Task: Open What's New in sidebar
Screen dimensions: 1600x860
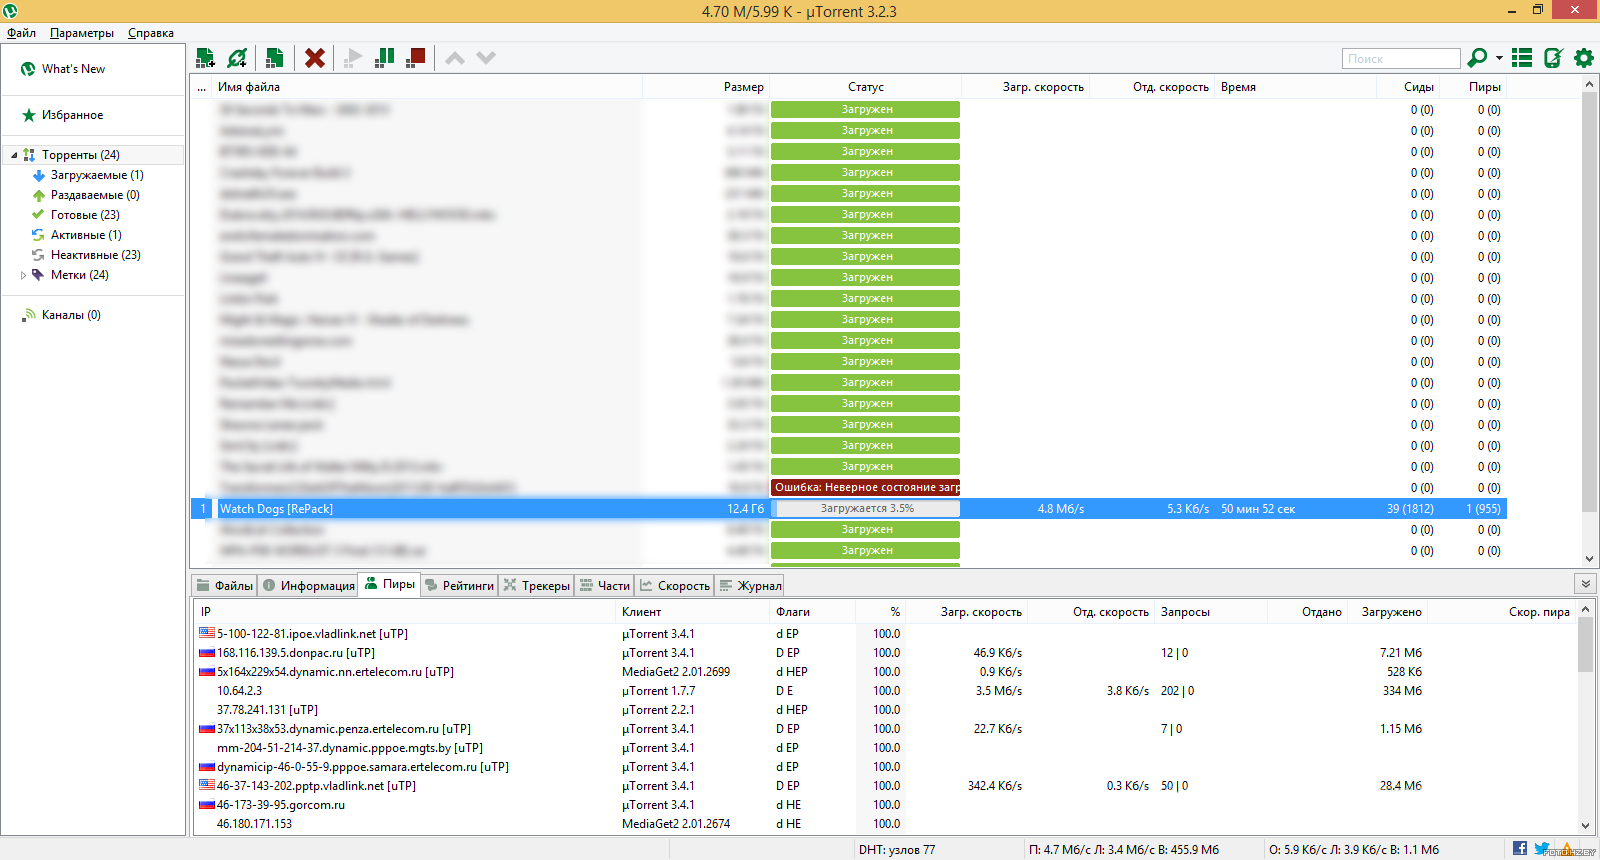Action: click(73, 69)
